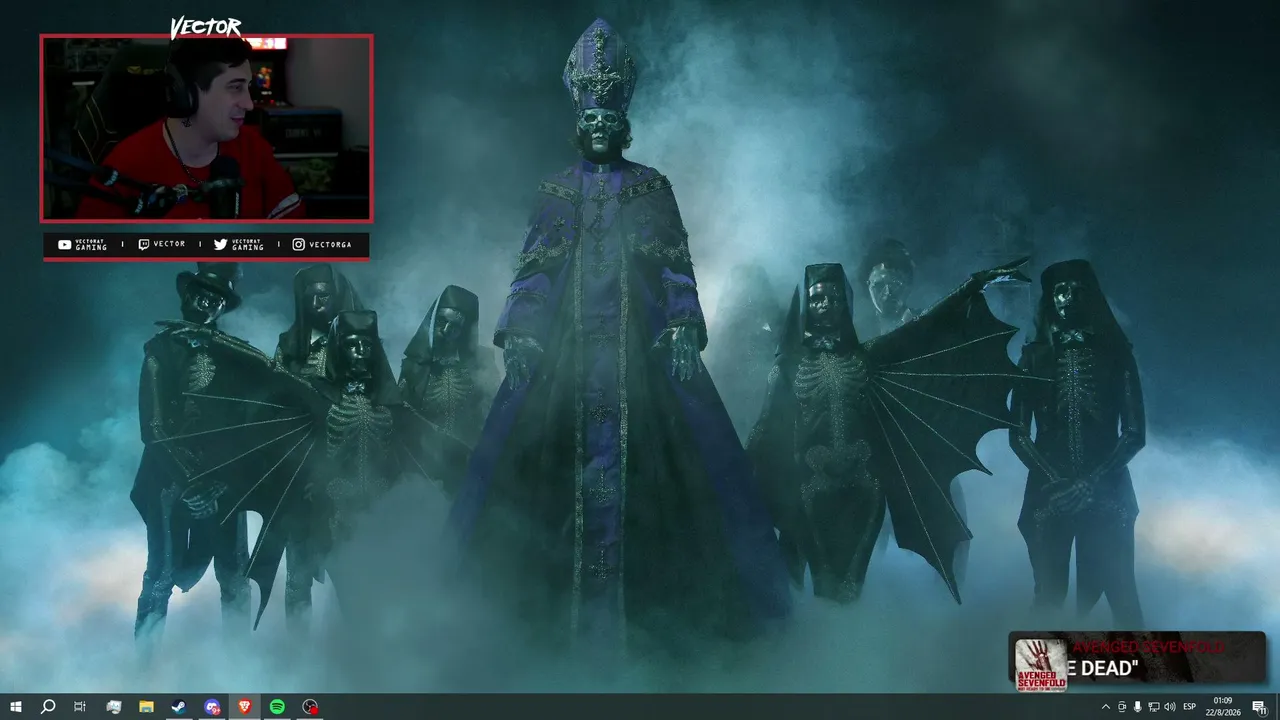Screen dimensions: 1280x720
Task: Launch Steam from the taskbar
Action: [x=178, y=707]
